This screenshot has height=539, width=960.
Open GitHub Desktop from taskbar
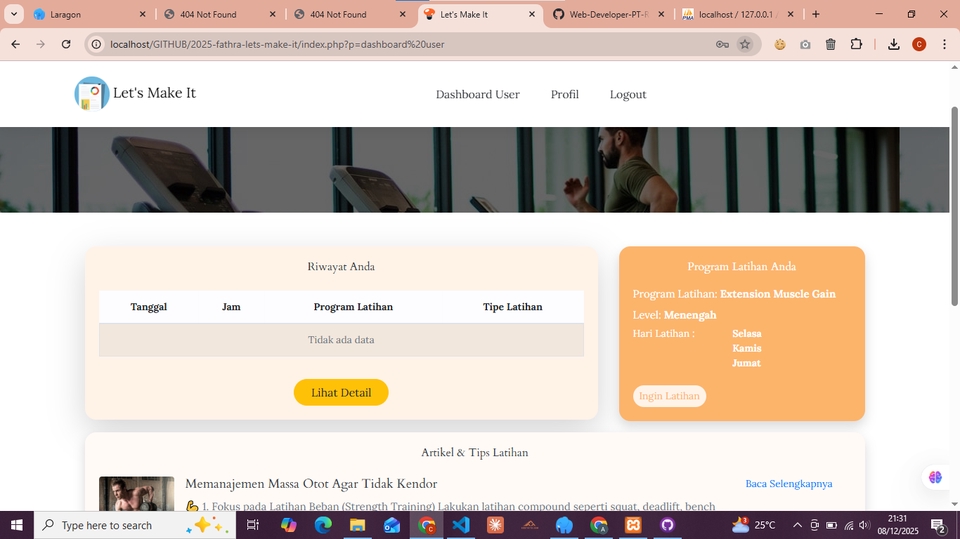667,525
